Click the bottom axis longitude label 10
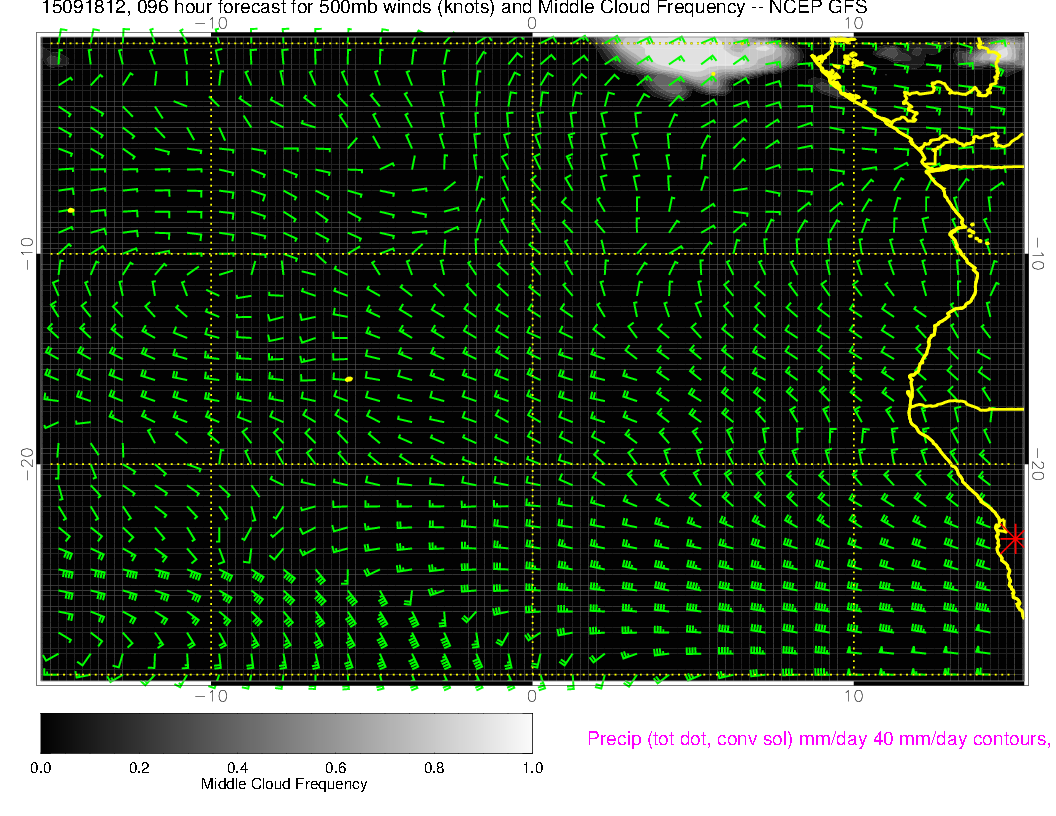1056x816 pixels. pos(852,695)
